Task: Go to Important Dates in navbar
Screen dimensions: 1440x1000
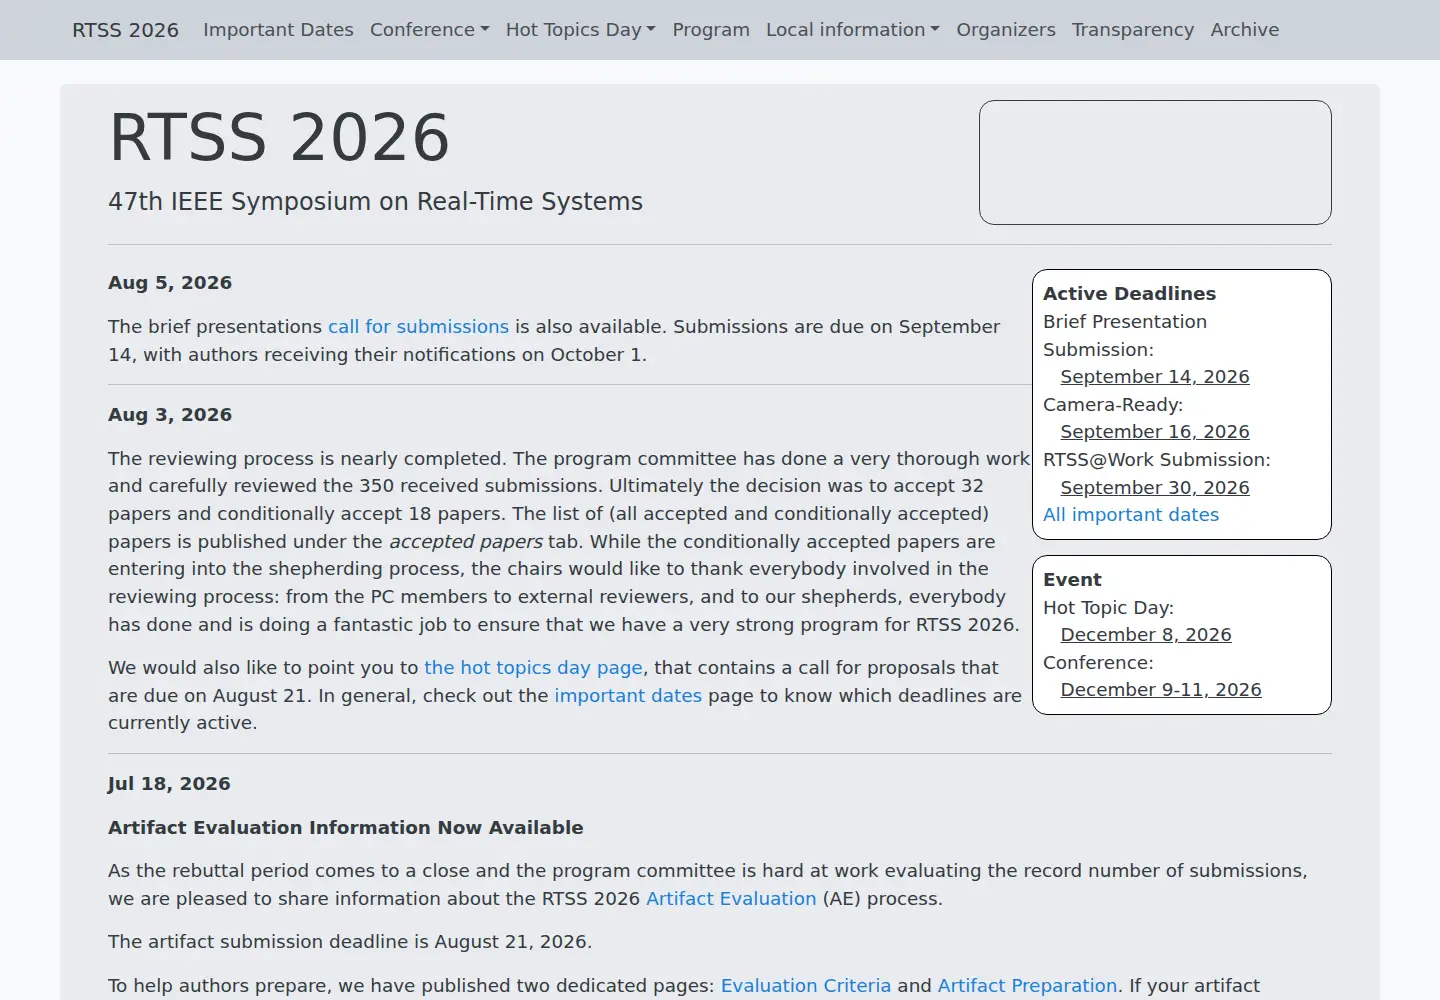Action: pos(278,30)
